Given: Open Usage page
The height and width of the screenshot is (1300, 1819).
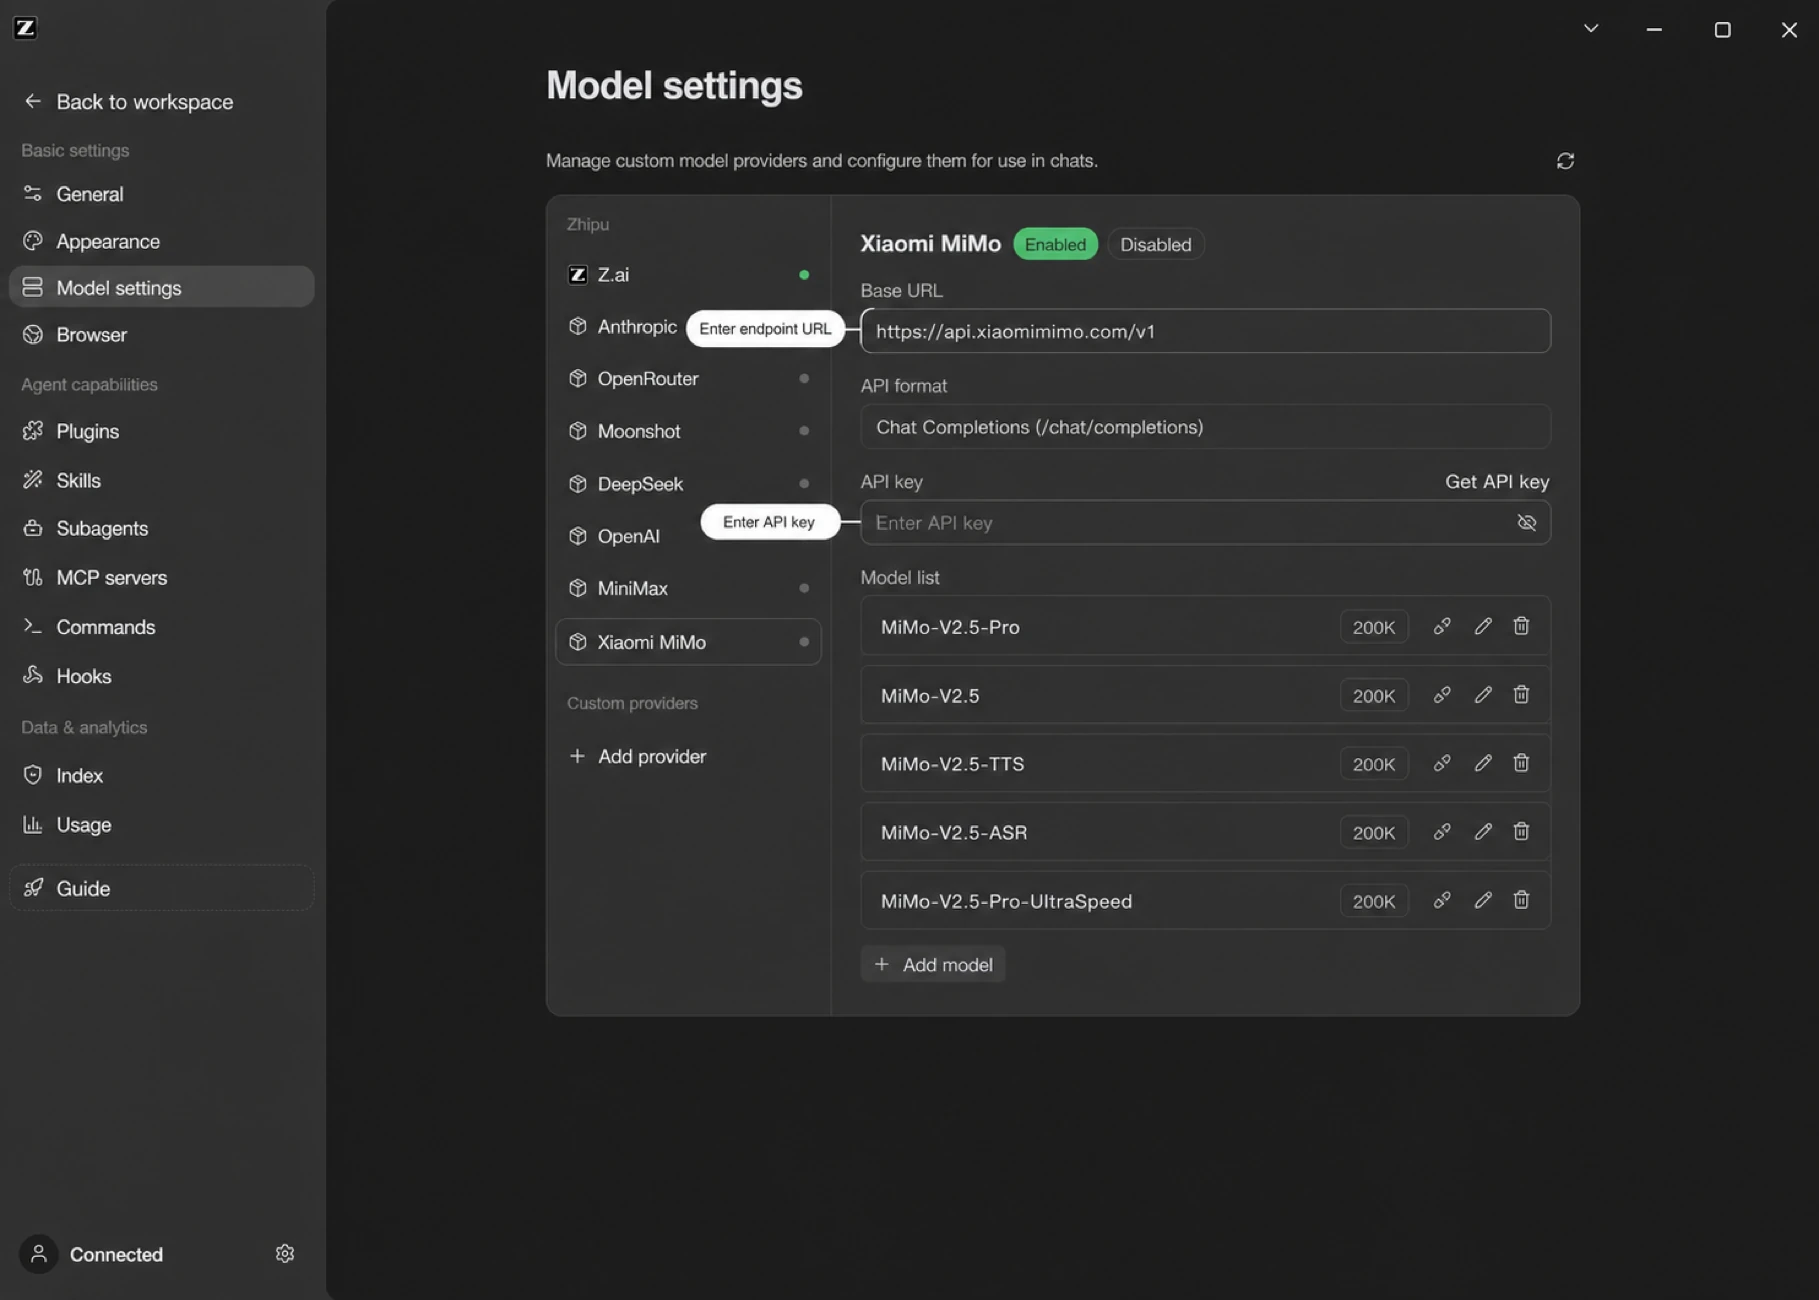Looking at the screenshot, I should (x=162, y=824).
